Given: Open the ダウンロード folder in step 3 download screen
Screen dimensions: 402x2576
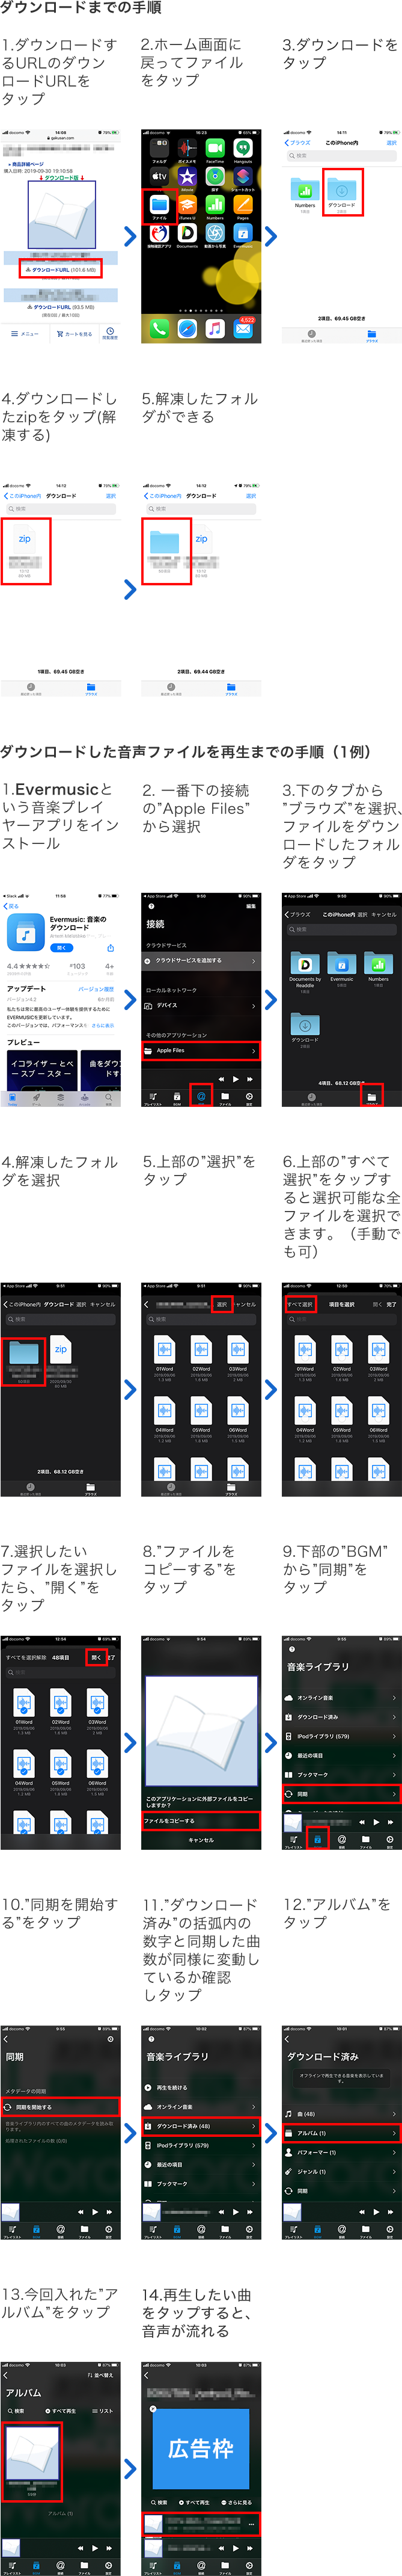Looking at the screenshot, I should (342, 190).
